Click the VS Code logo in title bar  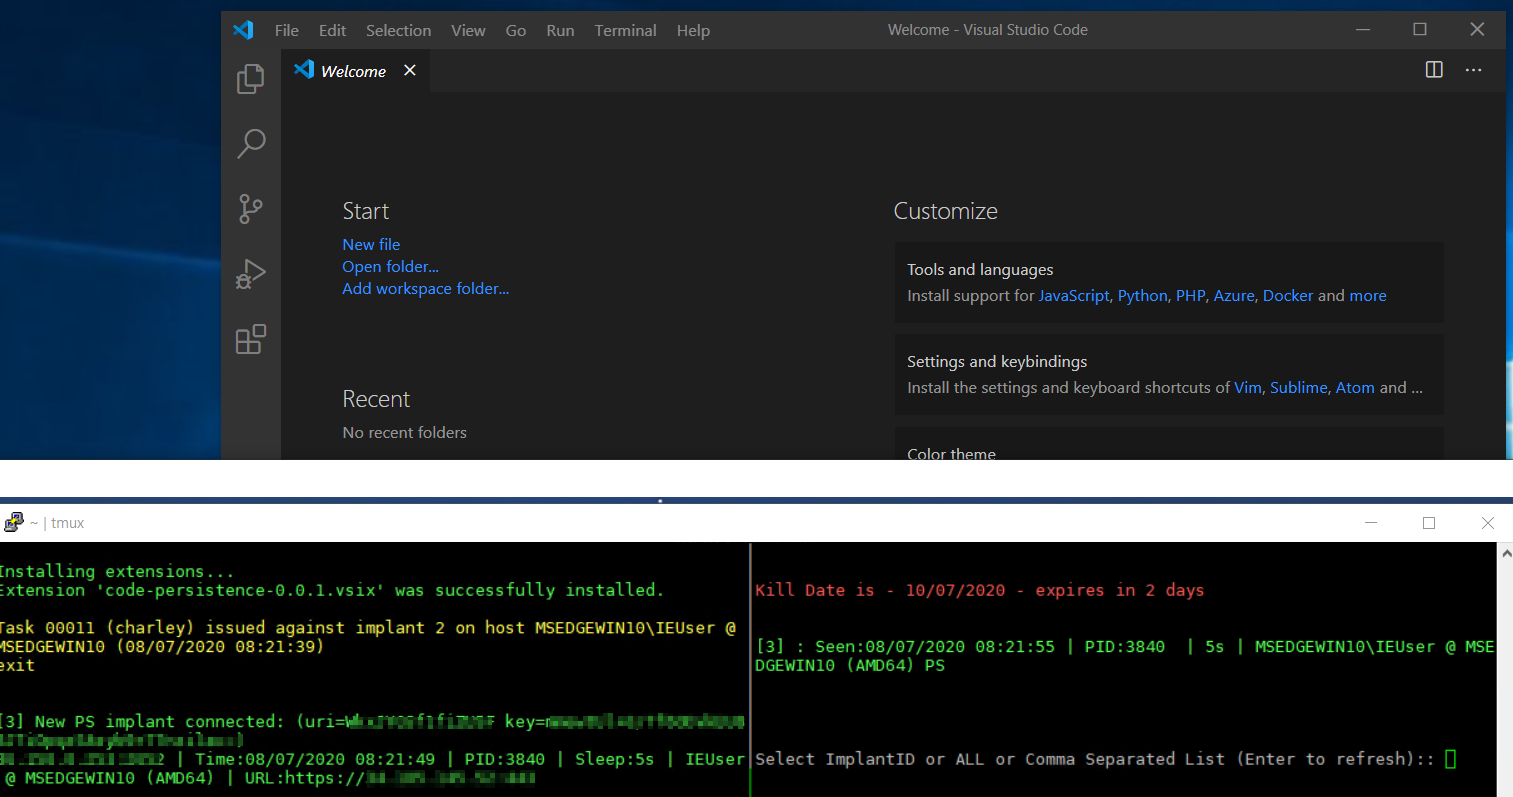click(243, 30)
